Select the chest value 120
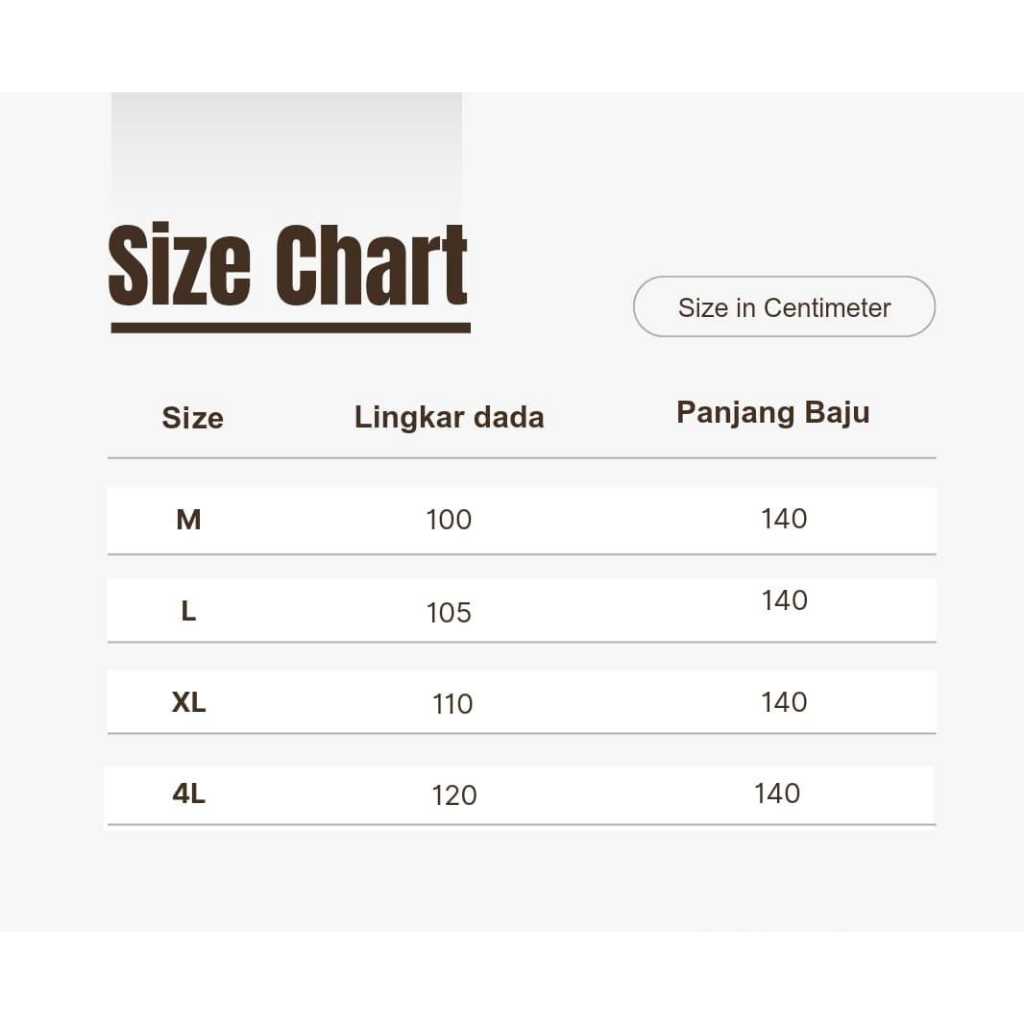 (455, 796)
